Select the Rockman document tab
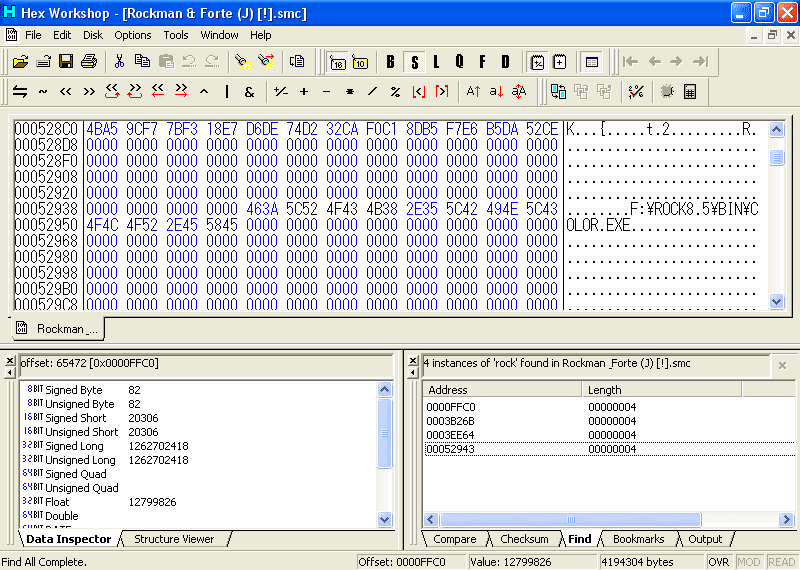Viewport: 800px width, 570px height. pos(58,329)
